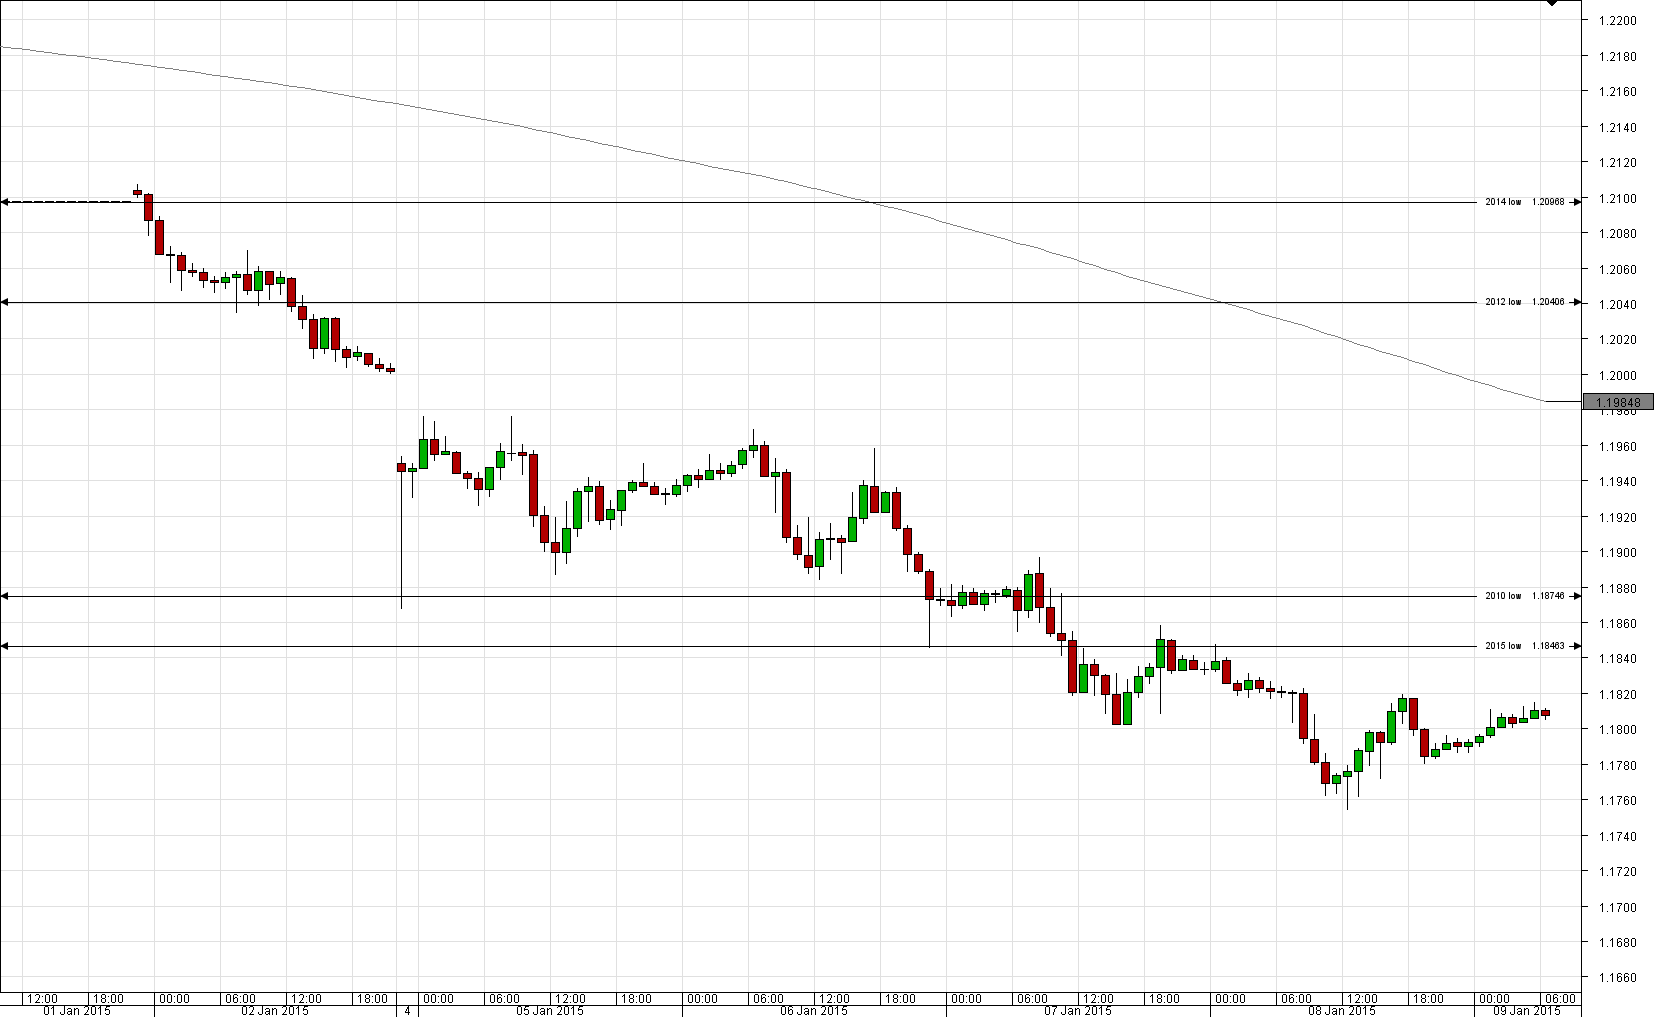The width and height of the screenshot is (1655, 1017).
Task: Click the 1.20968 value on the 2014 low line
Action: [x=1548, y=202]
